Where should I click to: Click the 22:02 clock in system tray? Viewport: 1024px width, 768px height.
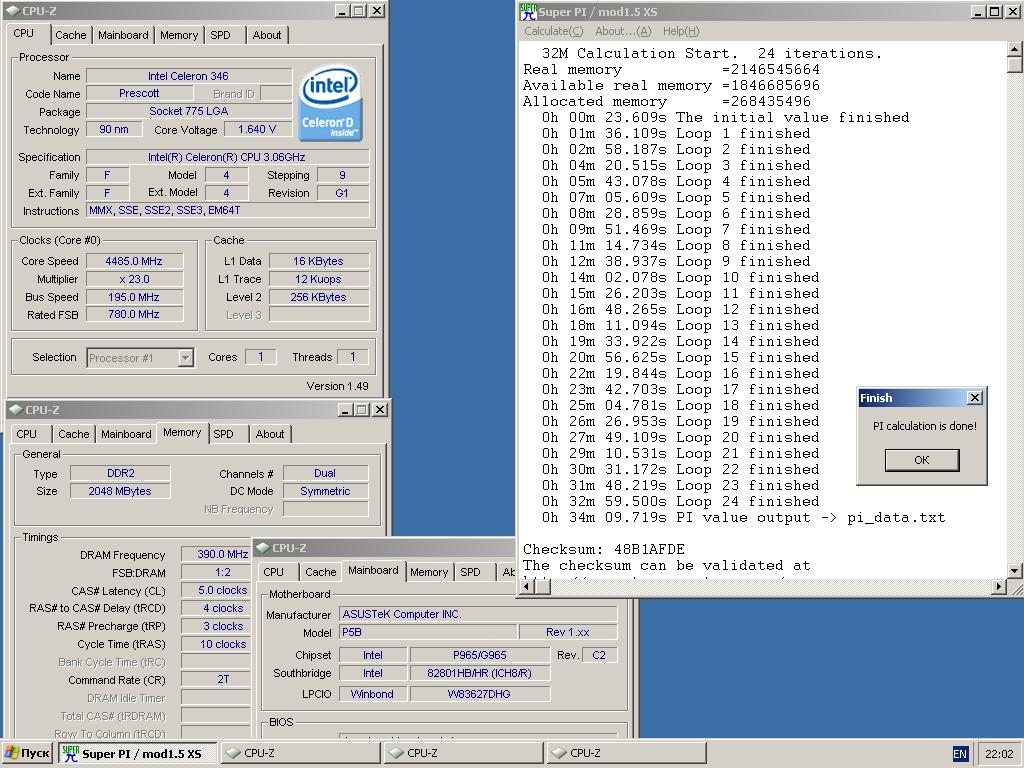[x=999, y=754]
